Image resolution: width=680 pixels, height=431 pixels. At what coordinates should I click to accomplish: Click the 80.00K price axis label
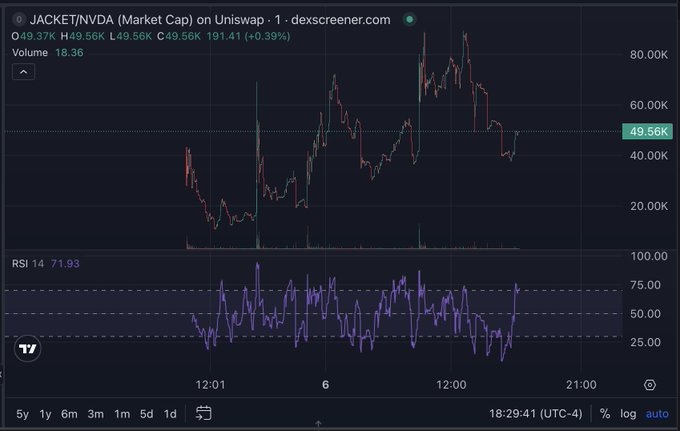pyautogui.click(x=649, y=55)
